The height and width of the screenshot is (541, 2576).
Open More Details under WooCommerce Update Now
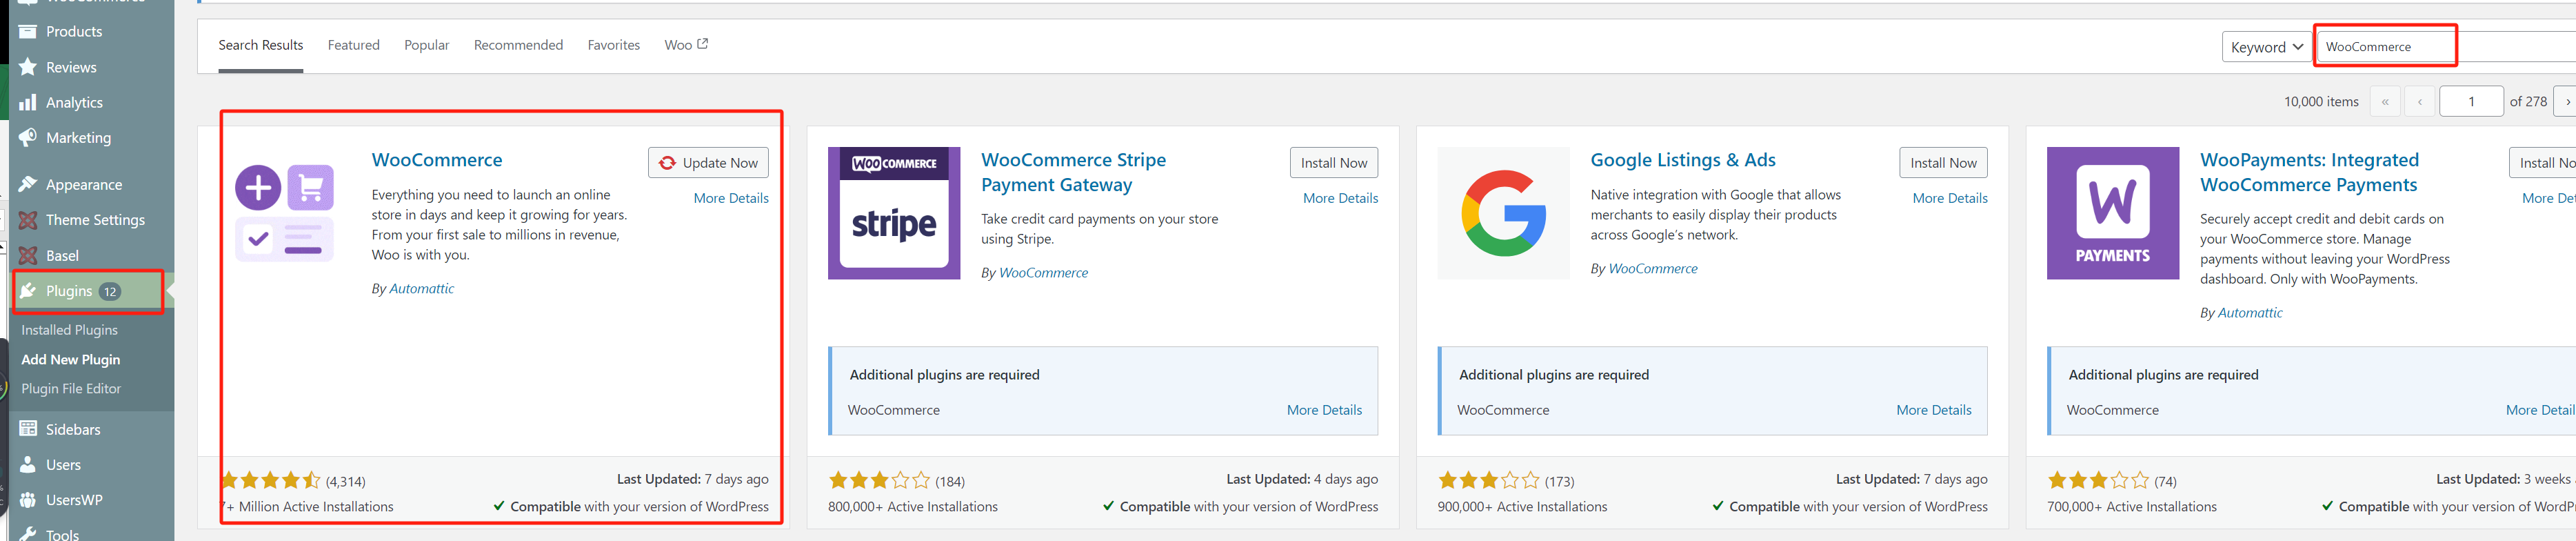(731, 198)
